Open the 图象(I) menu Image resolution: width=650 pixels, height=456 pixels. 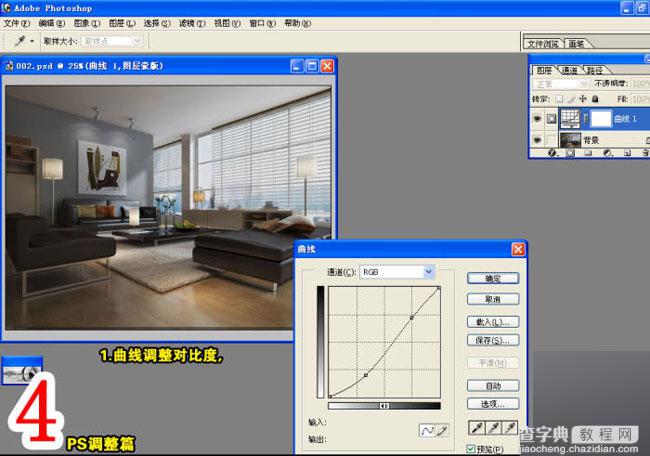tap(87, 23)
